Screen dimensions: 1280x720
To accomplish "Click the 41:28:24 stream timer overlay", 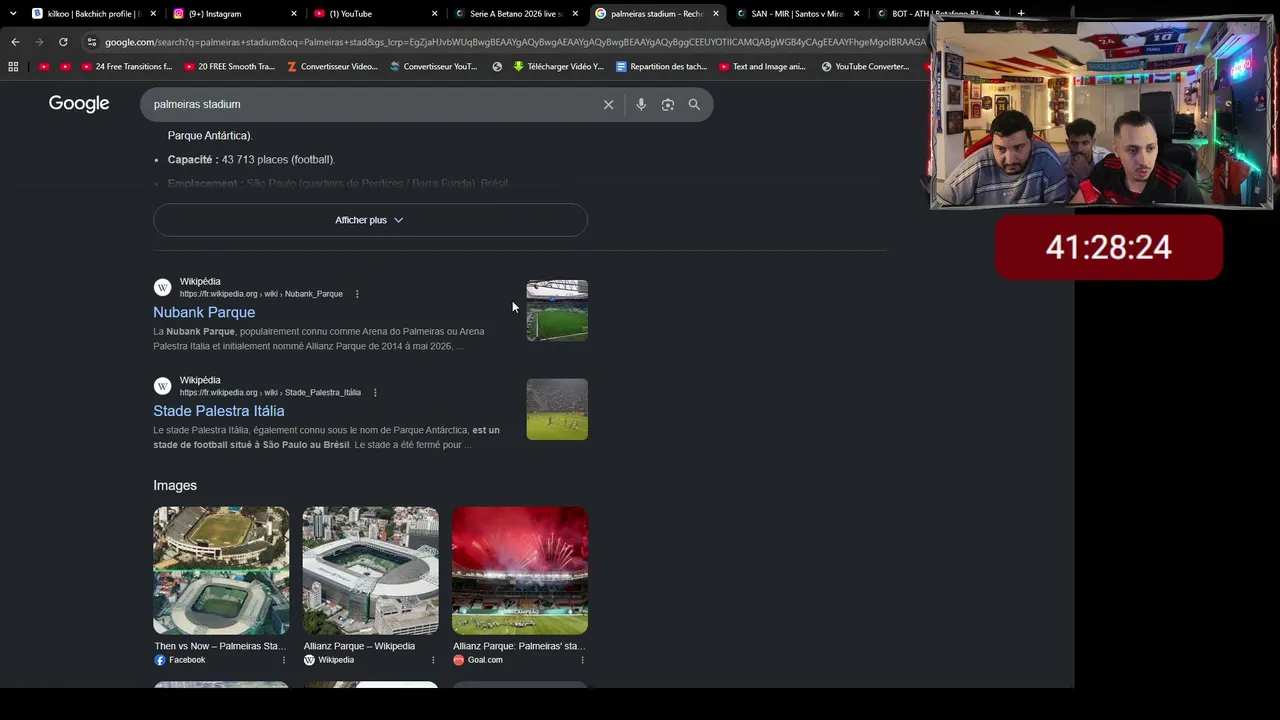I will tap(1109, 247).
